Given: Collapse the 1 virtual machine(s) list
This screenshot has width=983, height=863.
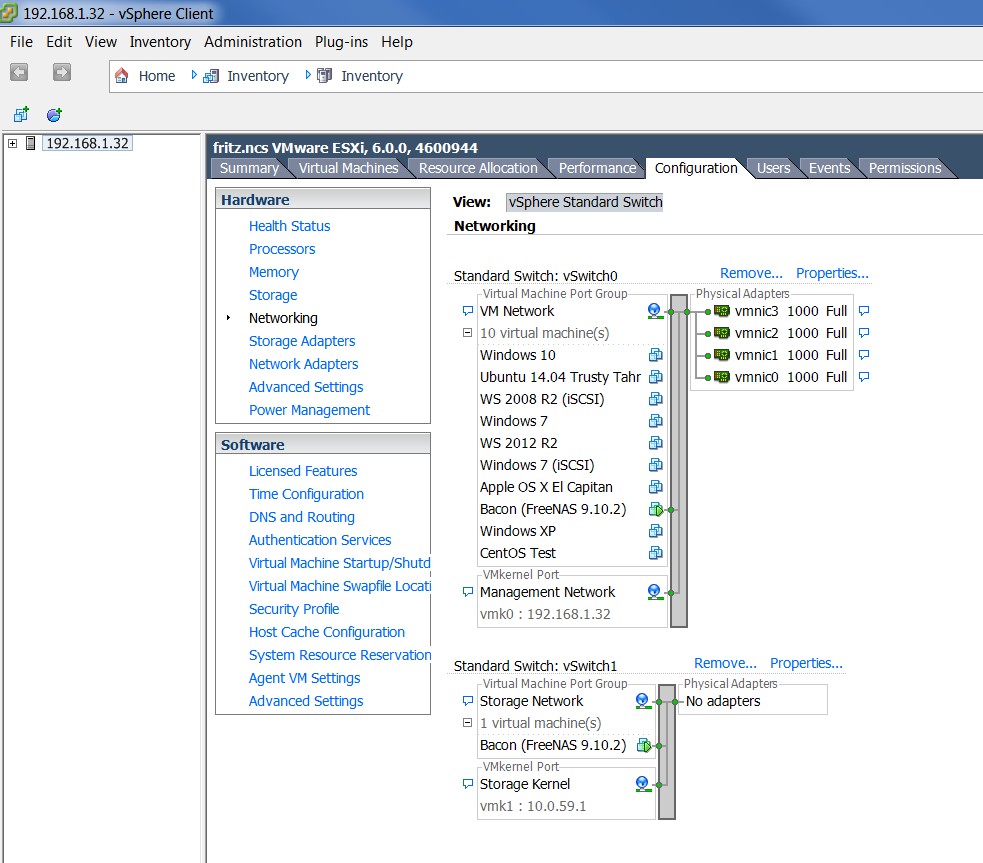Looking at the screenshot, I should point(467,723).
